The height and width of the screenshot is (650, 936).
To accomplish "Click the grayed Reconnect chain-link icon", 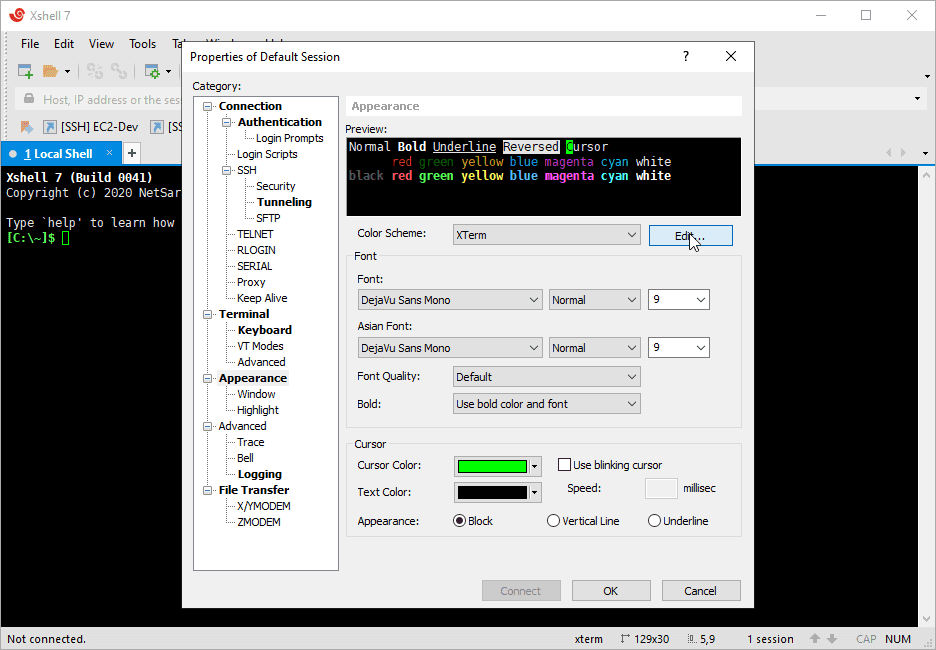I will (x=119, y=72).
